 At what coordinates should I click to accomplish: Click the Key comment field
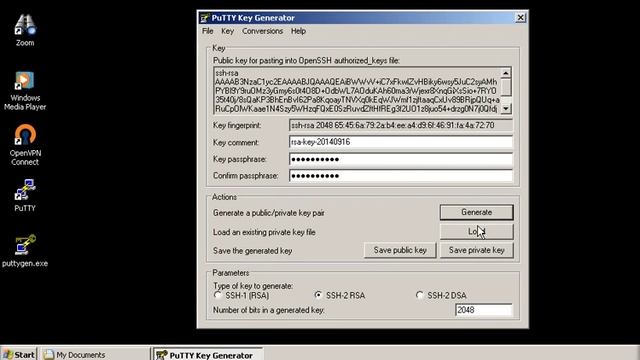pos(400,142)
